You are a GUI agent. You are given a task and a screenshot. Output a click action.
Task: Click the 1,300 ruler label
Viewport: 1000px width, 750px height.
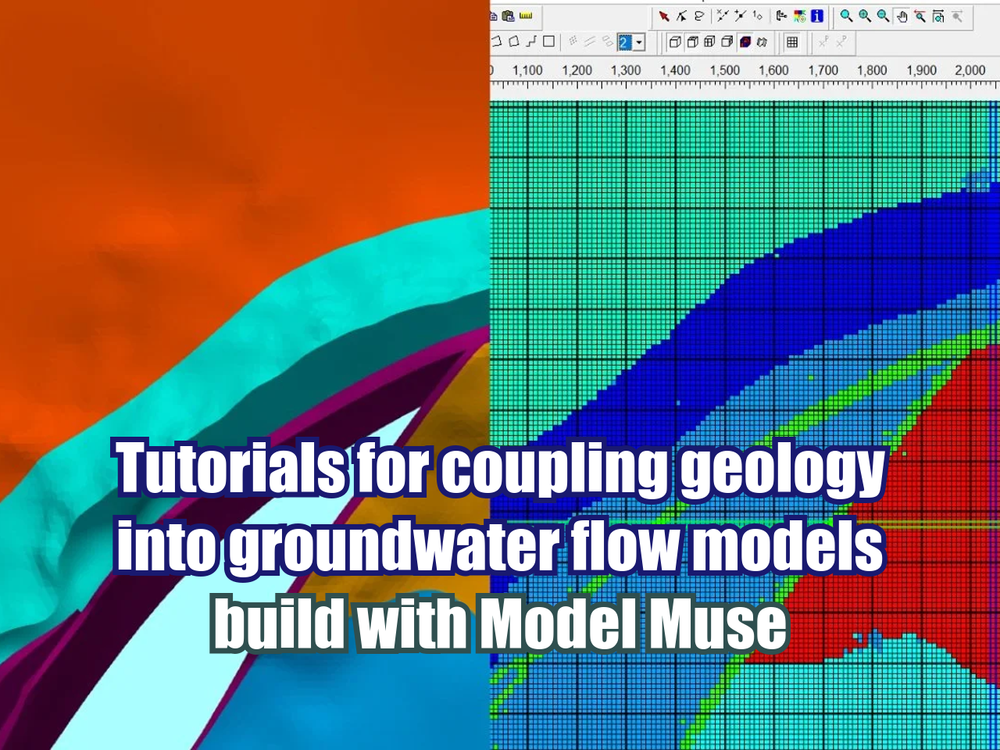coord(626,70)
